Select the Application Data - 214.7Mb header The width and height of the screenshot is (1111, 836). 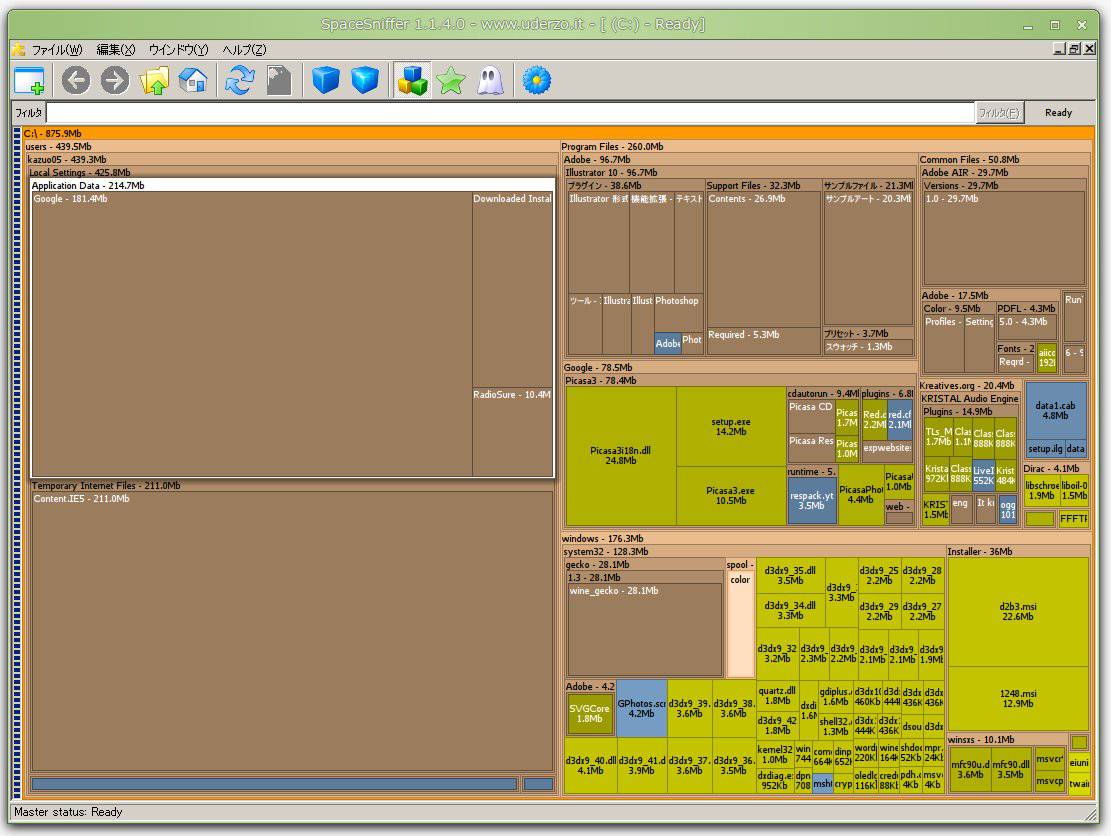point(293,186)
